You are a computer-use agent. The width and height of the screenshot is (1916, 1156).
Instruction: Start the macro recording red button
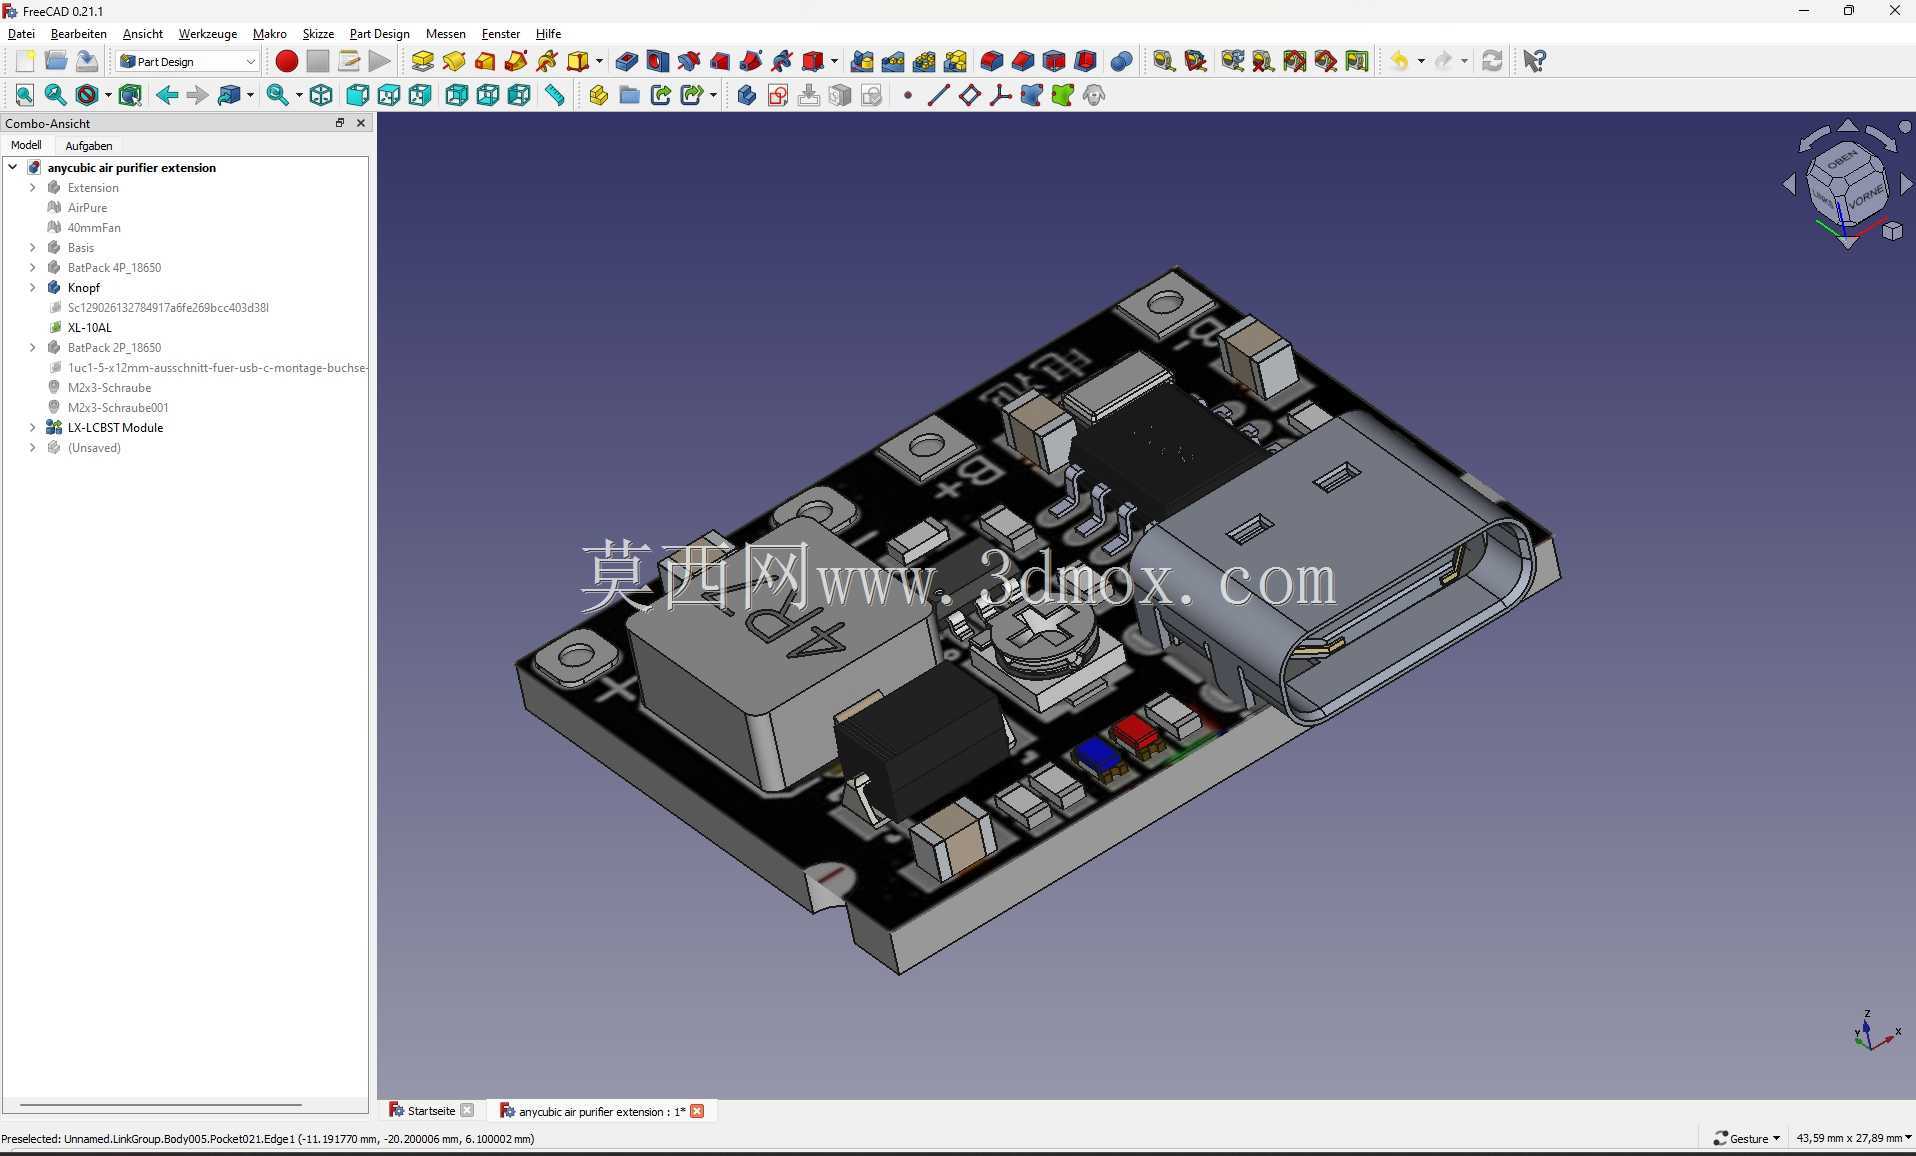(x=286, y=61)
